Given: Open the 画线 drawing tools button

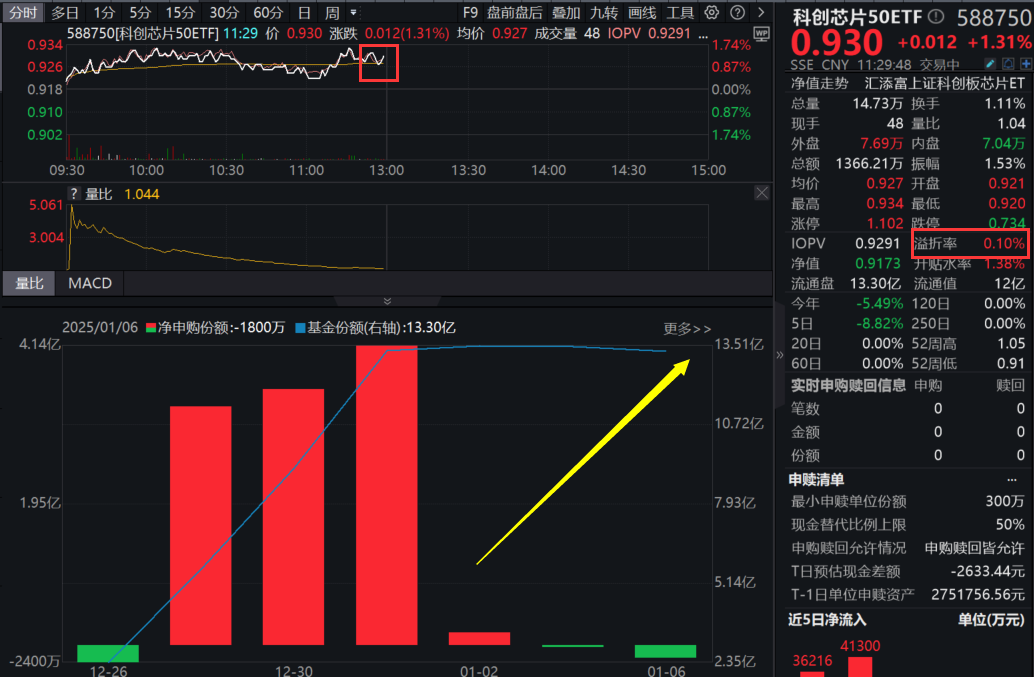Looking at the screenshot, I should 642,13.
